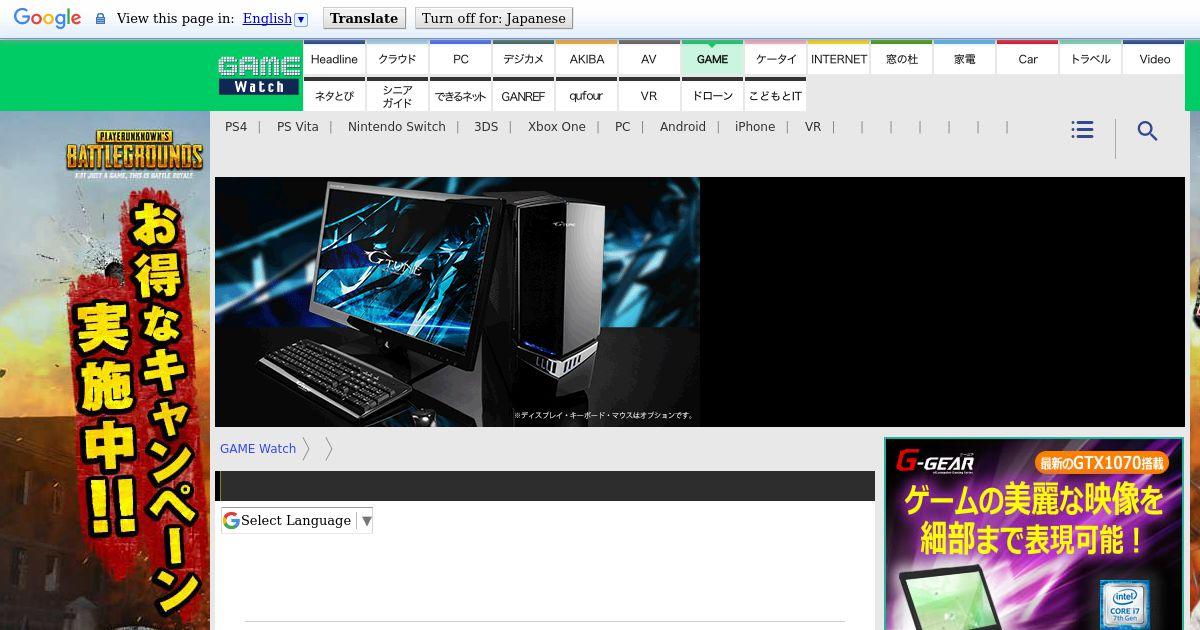The image size is (1200, 630).
Task: Open the English language dropdown arrow
Action: tap(301, 19)
